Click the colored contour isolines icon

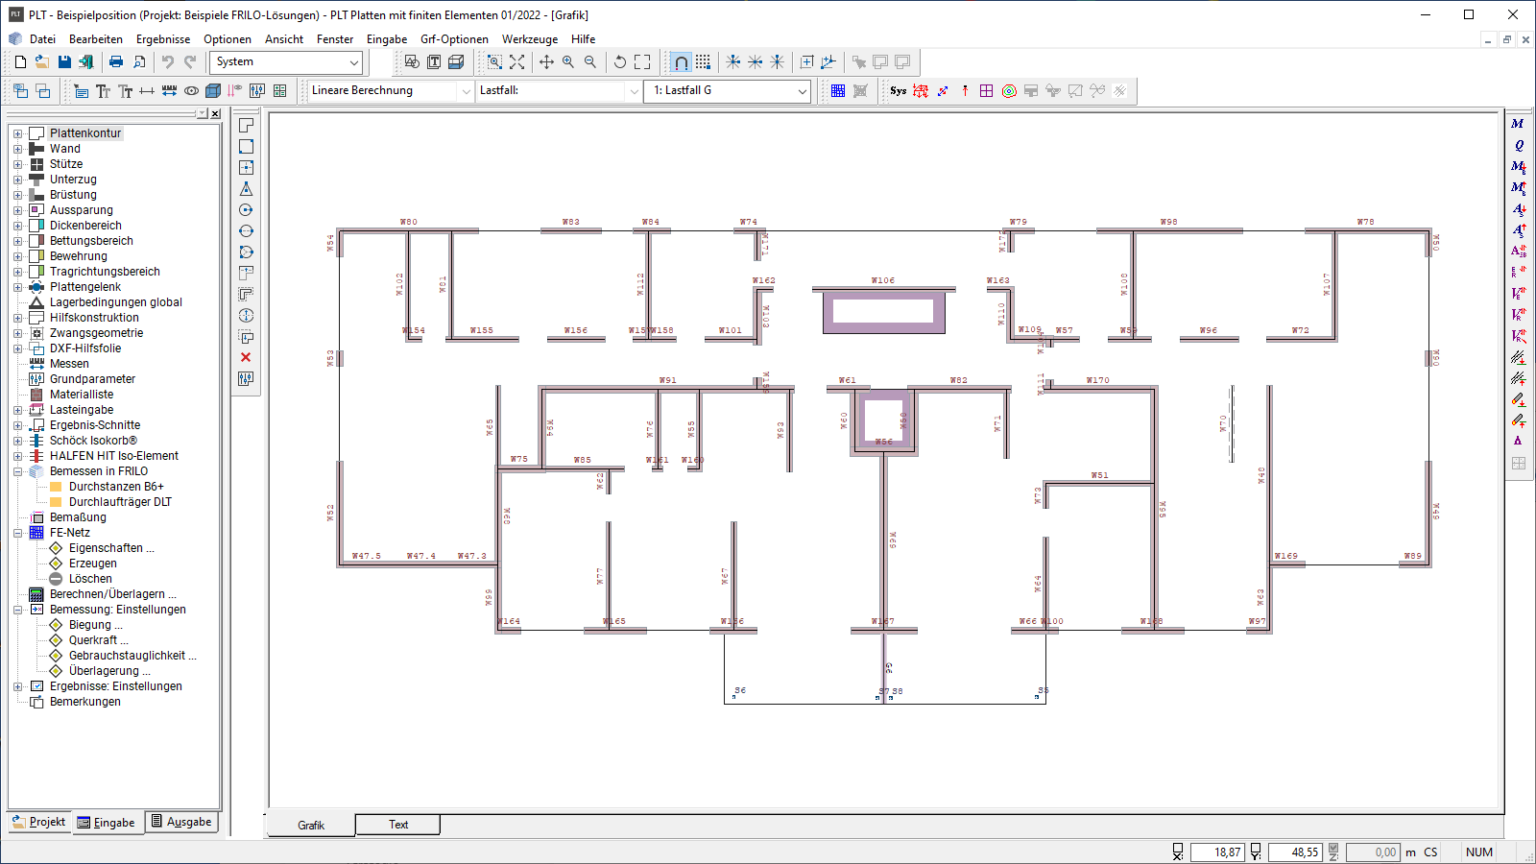coord(1009,91)
